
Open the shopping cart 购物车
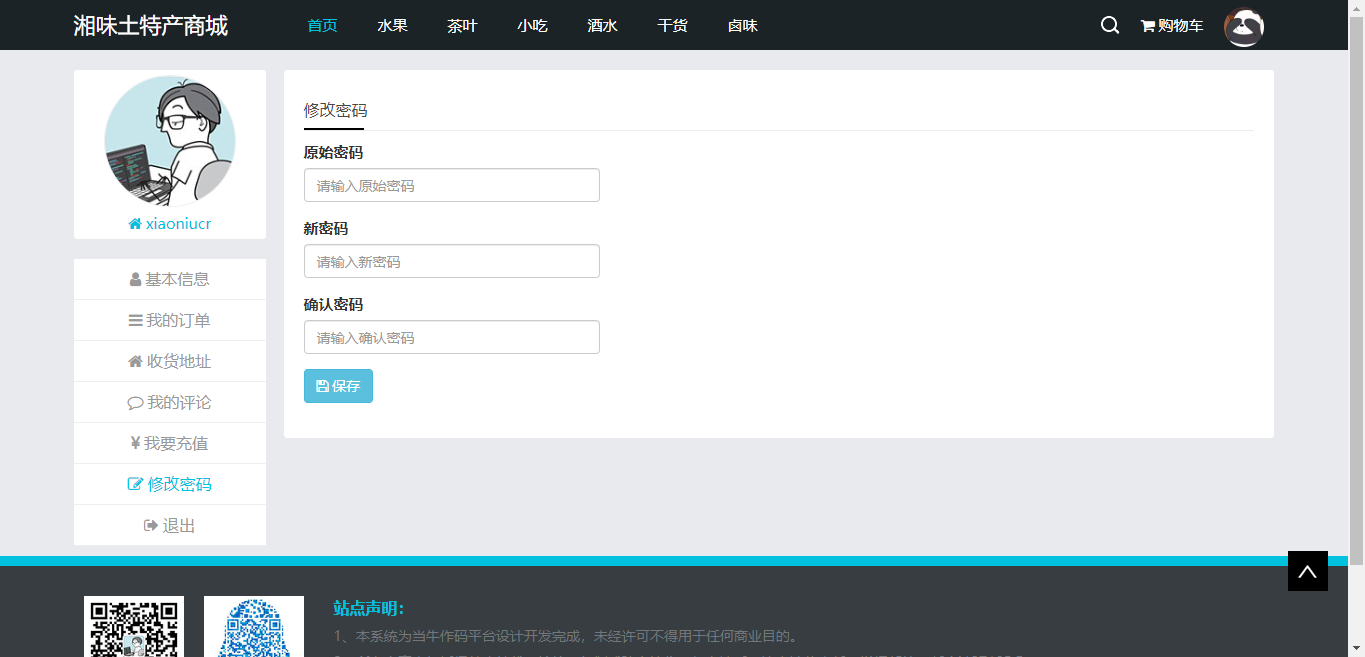(x=1172, y=26)
